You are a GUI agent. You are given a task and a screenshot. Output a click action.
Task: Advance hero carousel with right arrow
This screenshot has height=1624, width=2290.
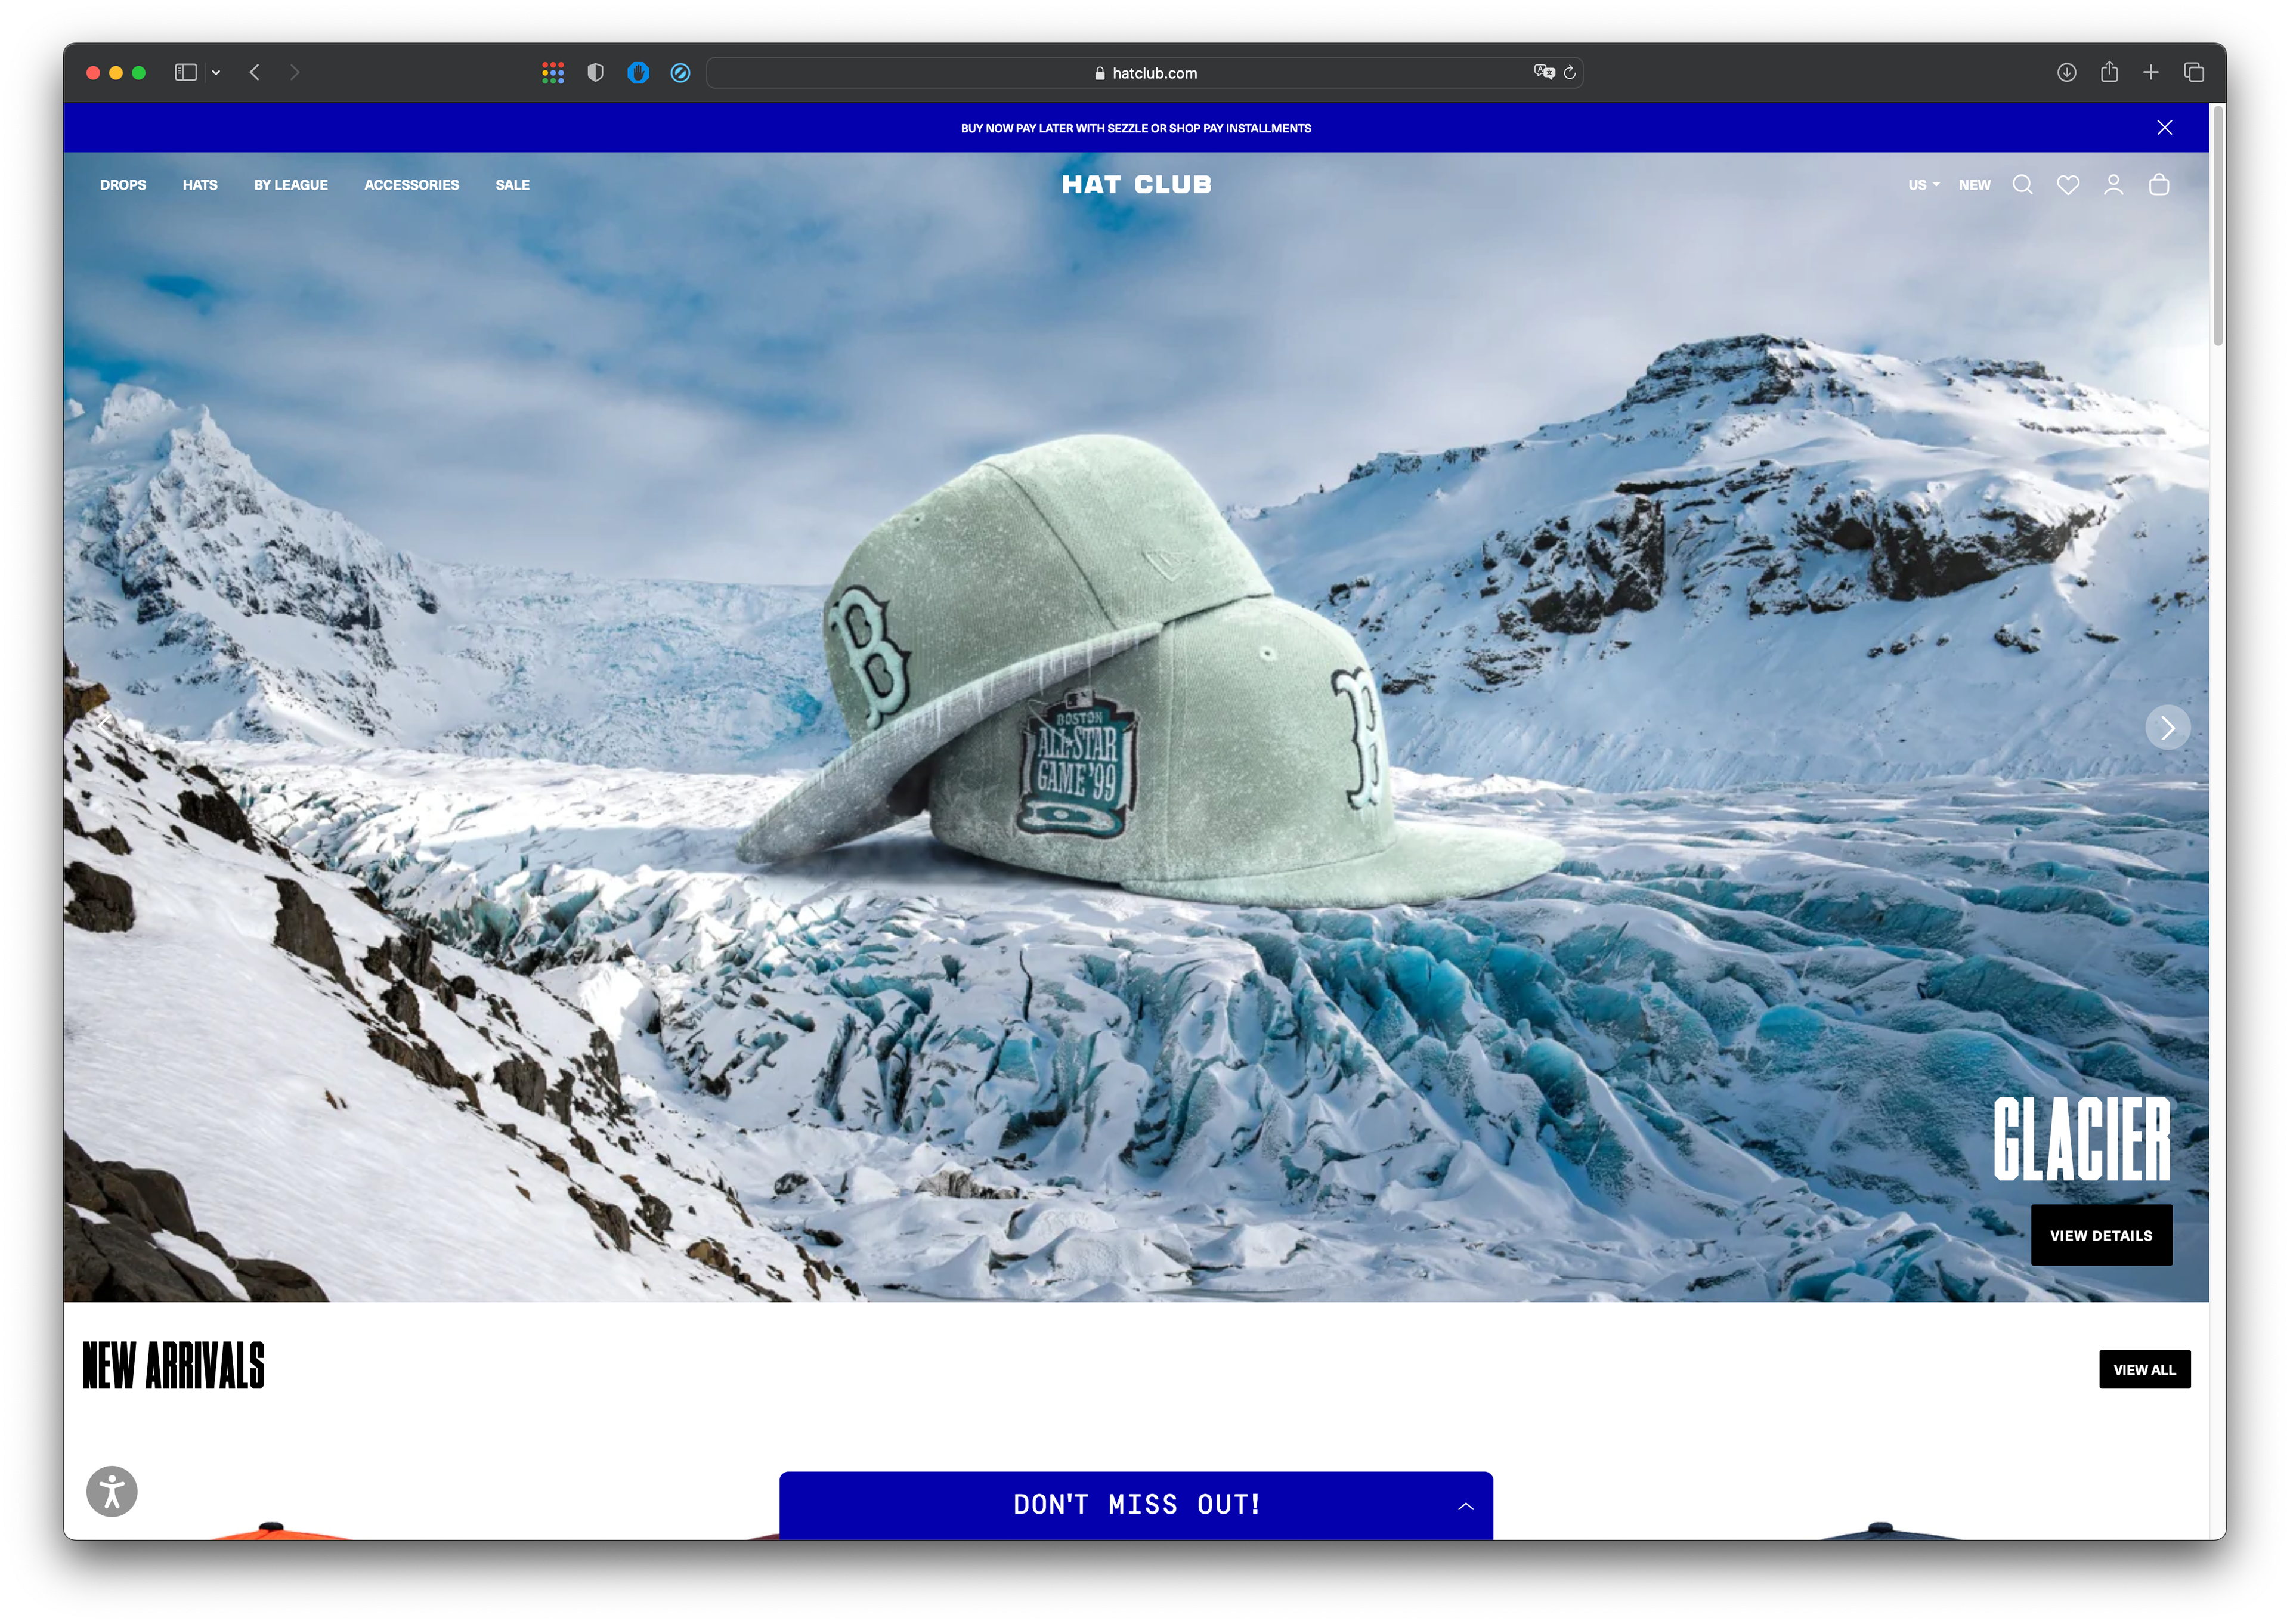click(2167, 727)
